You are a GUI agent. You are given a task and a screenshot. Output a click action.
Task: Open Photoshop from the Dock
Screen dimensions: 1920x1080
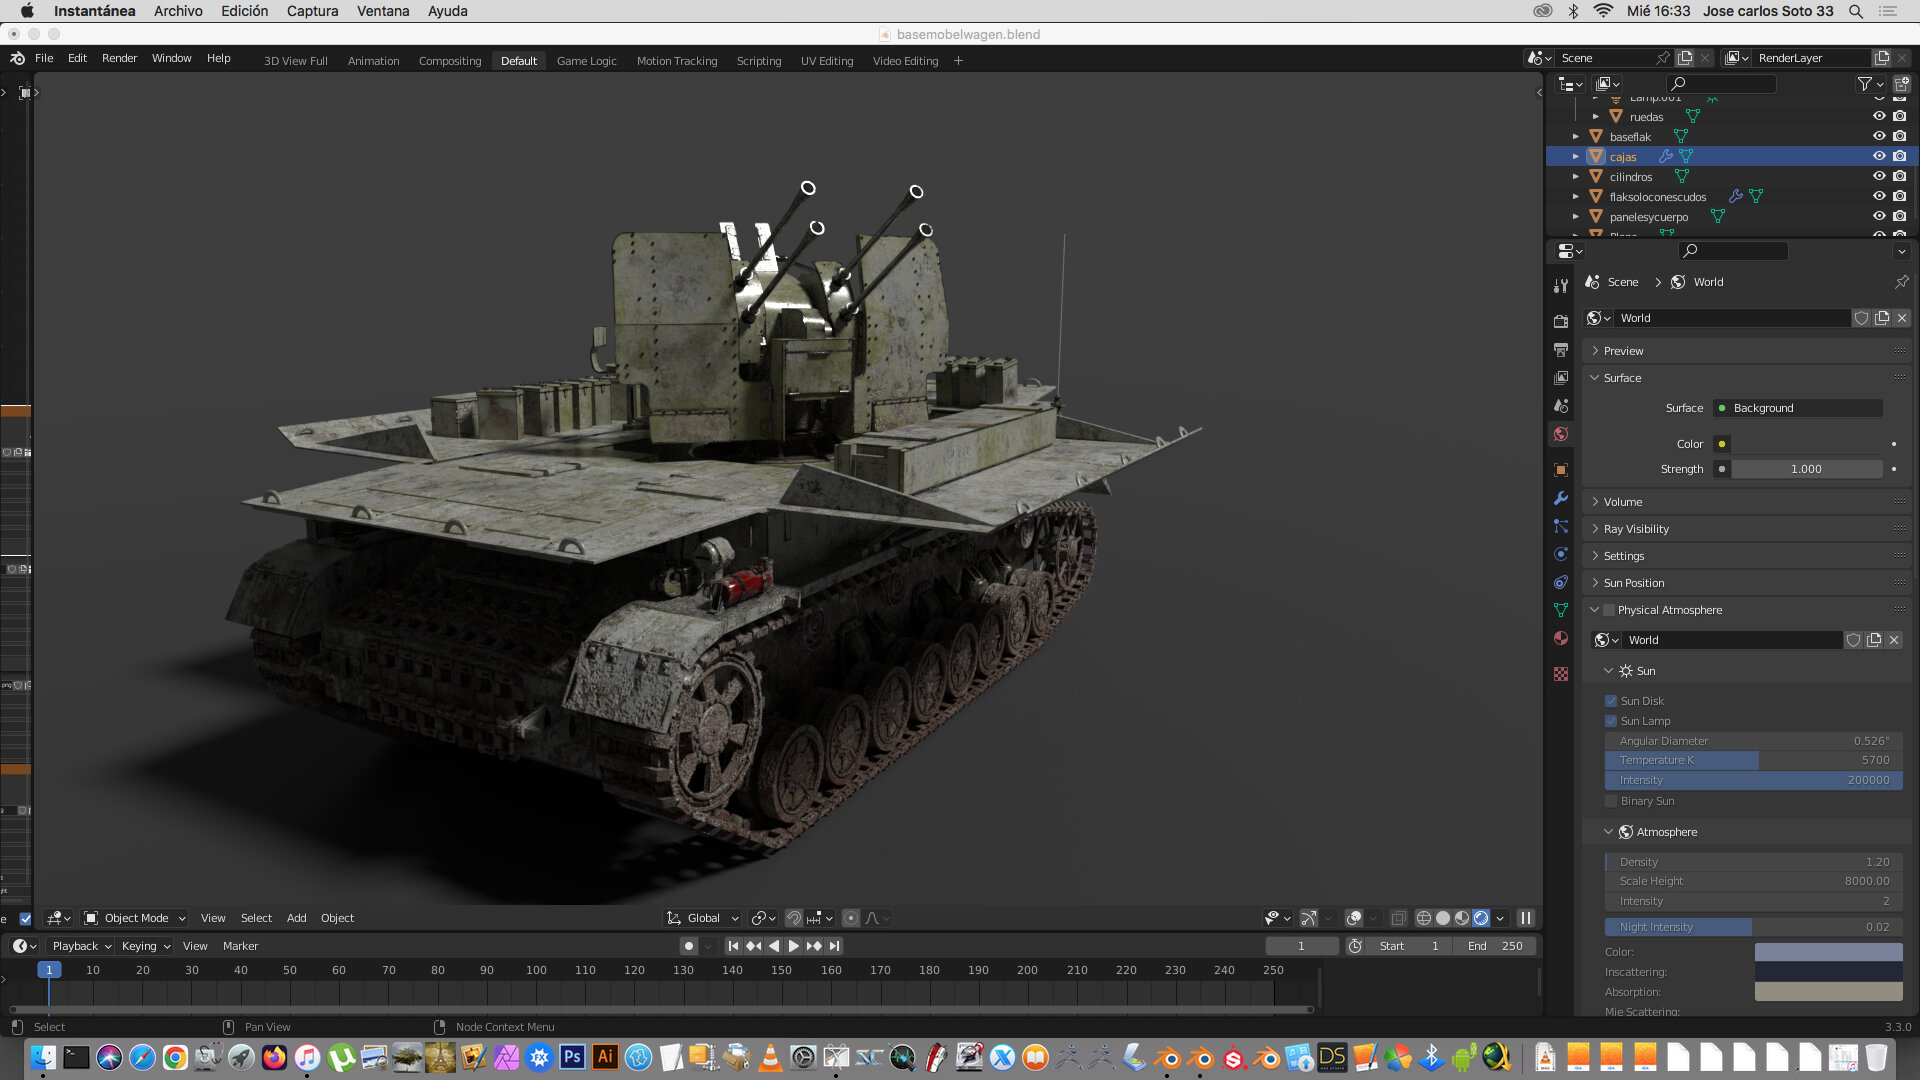(572, 1057)
